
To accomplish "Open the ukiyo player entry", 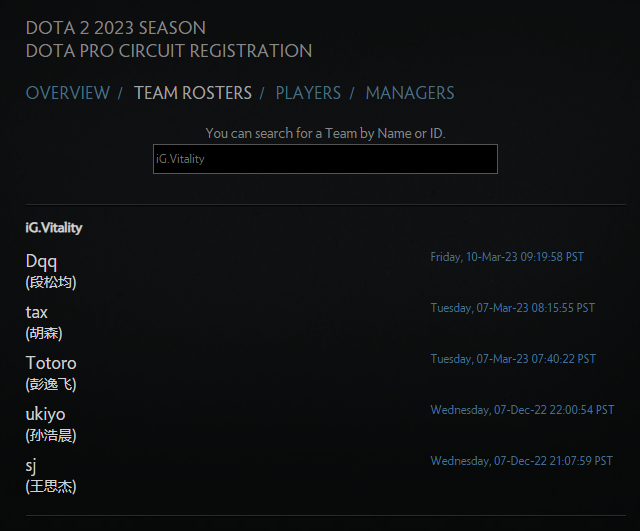I will [x=46, y=414].
